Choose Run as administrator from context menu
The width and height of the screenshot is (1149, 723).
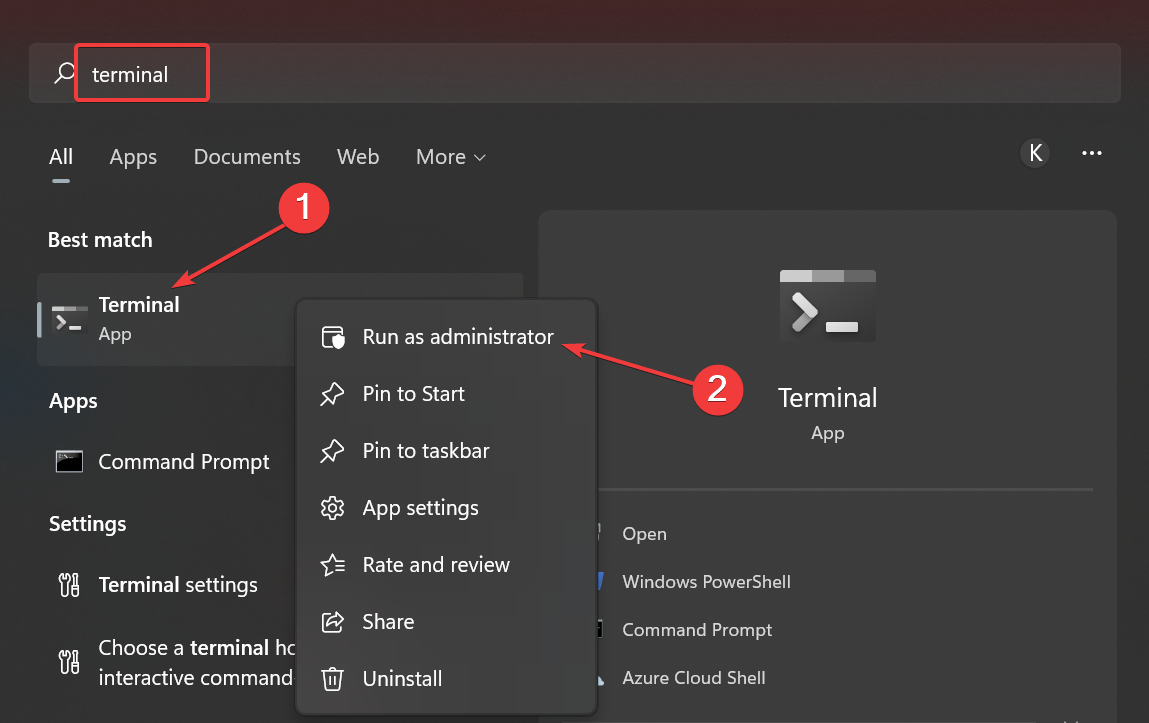[x=458, y=337]
